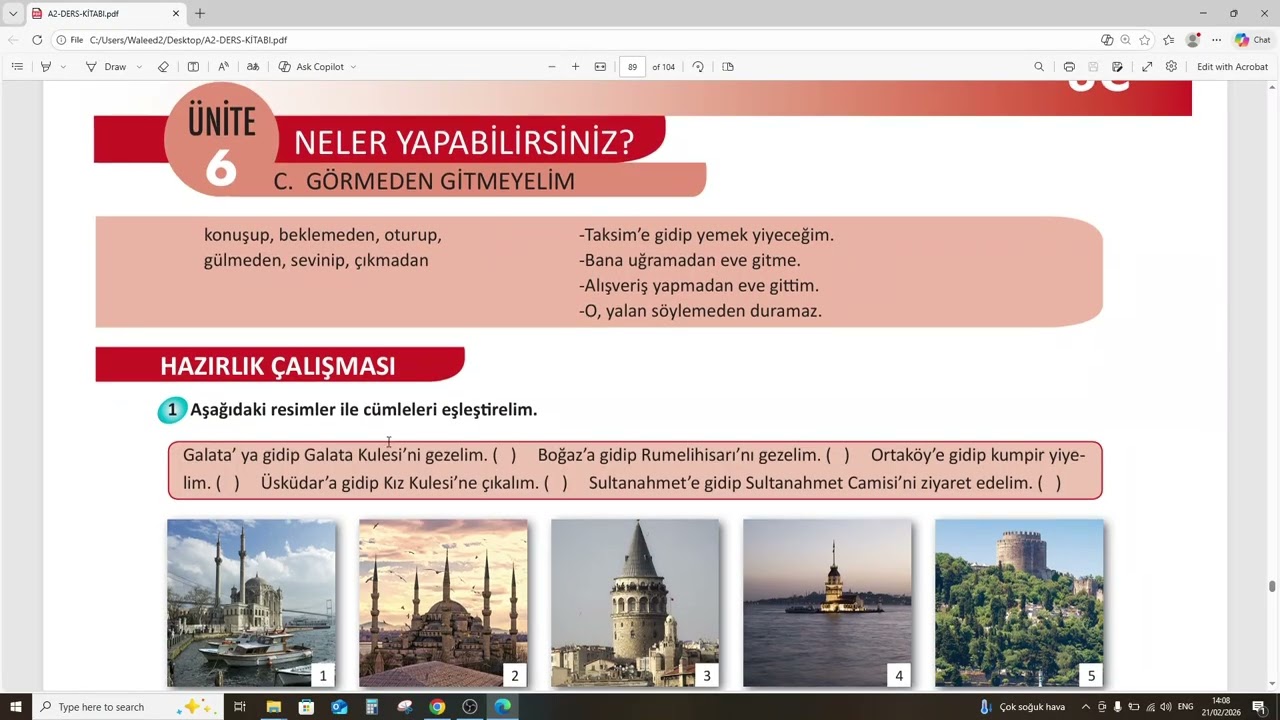Image resolution: width=1280 pixels, height=720 pixels.
Task: Zoom in the PDF page
Action: click(575, 67)
